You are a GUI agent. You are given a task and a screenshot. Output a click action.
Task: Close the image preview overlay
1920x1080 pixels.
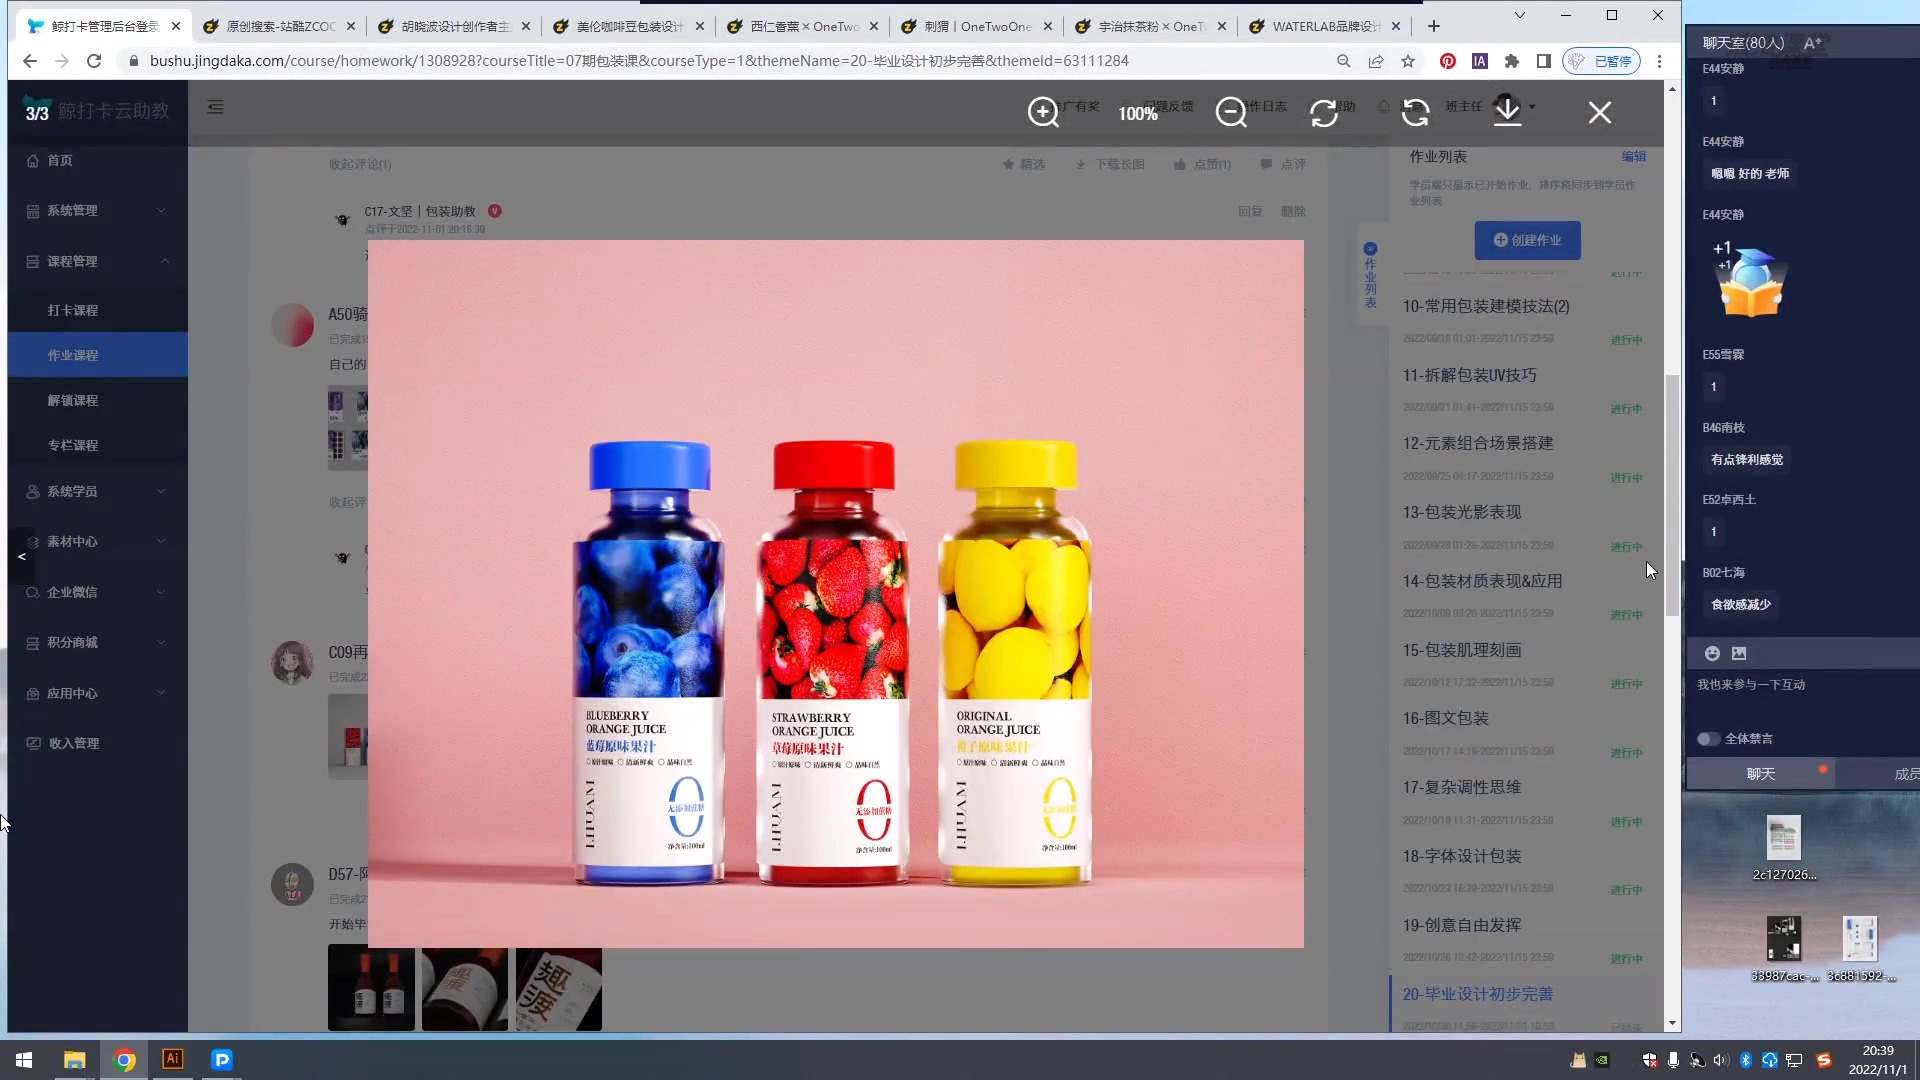(1600, 112)
